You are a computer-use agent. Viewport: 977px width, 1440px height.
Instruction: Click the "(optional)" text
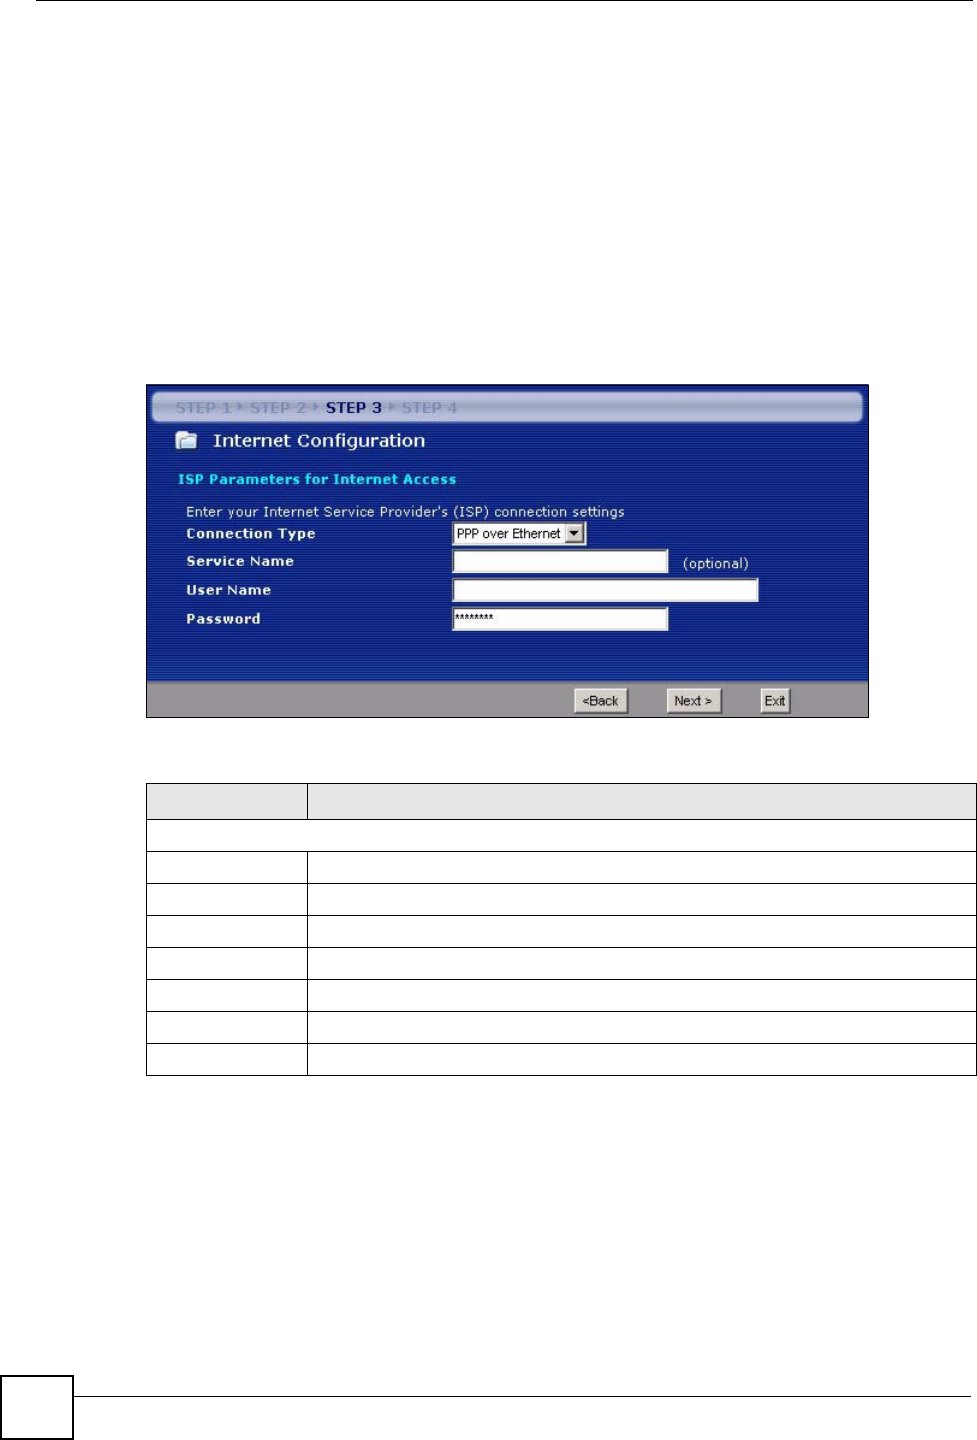click(x=716, y=564)
